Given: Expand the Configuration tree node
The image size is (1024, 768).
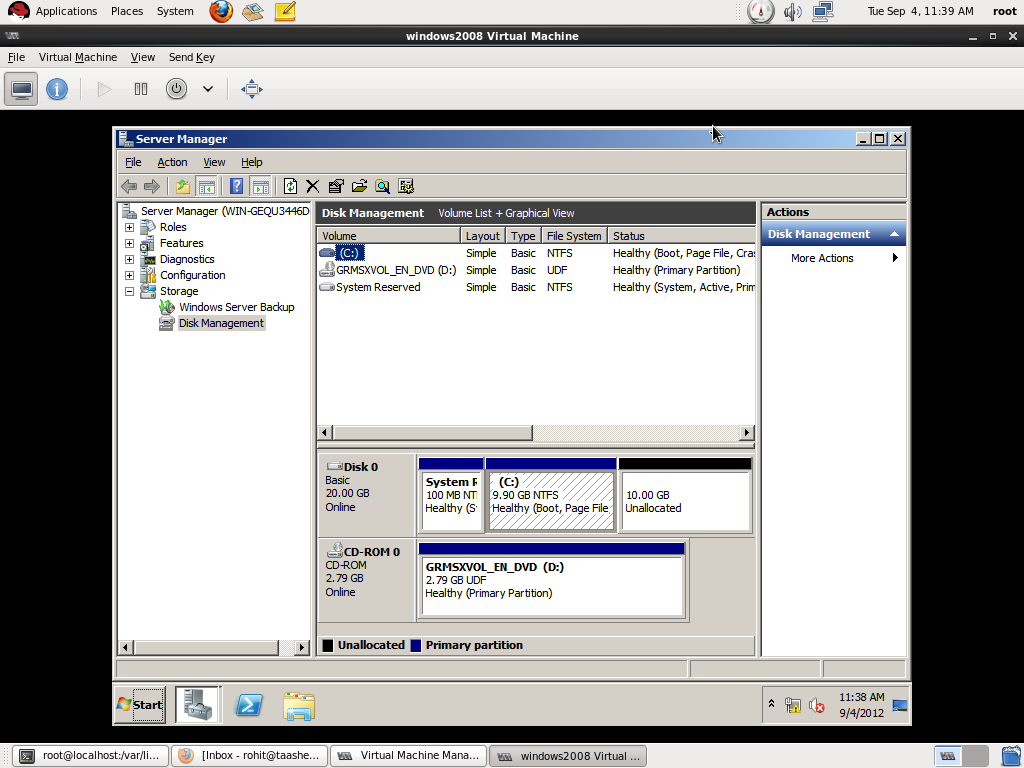Looking at the screenshot, I should (129, 275).
